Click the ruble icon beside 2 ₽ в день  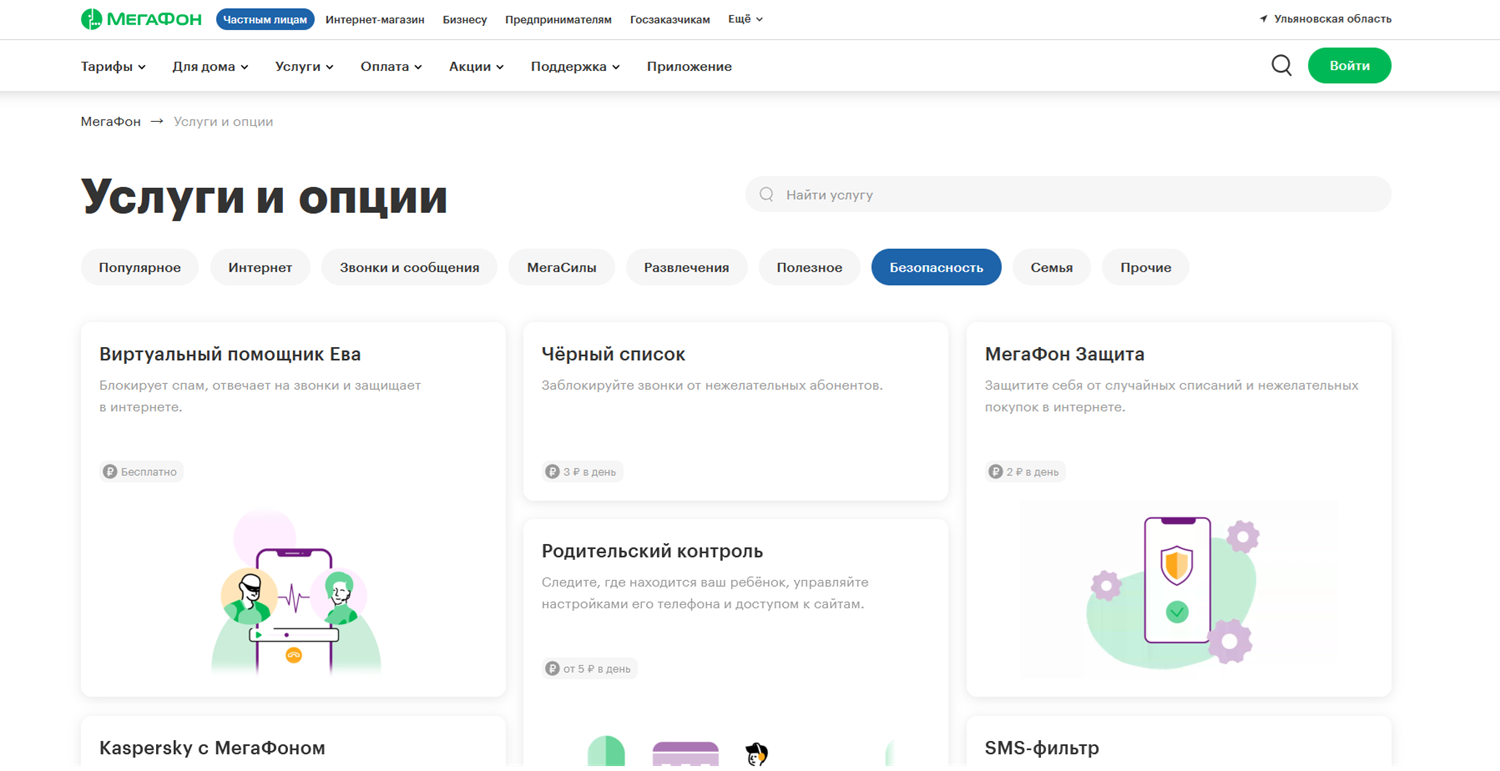coord(995,472)
